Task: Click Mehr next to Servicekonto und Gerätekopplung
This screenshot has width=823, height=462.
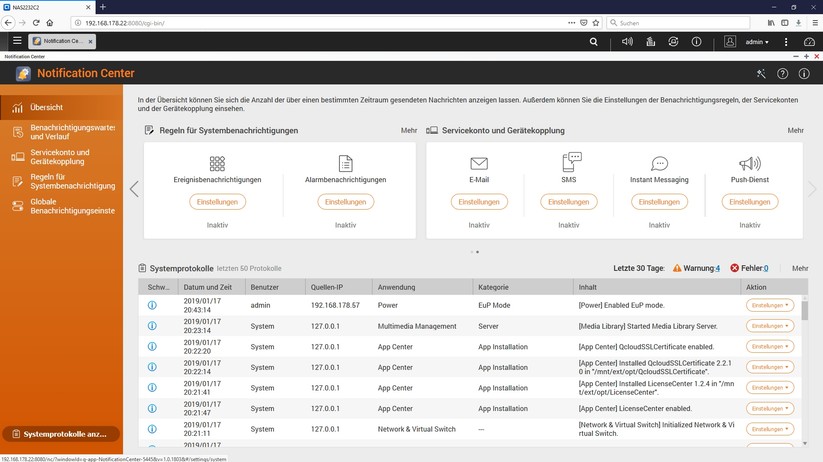Action: pyautogui.click(x=795, y=130)
